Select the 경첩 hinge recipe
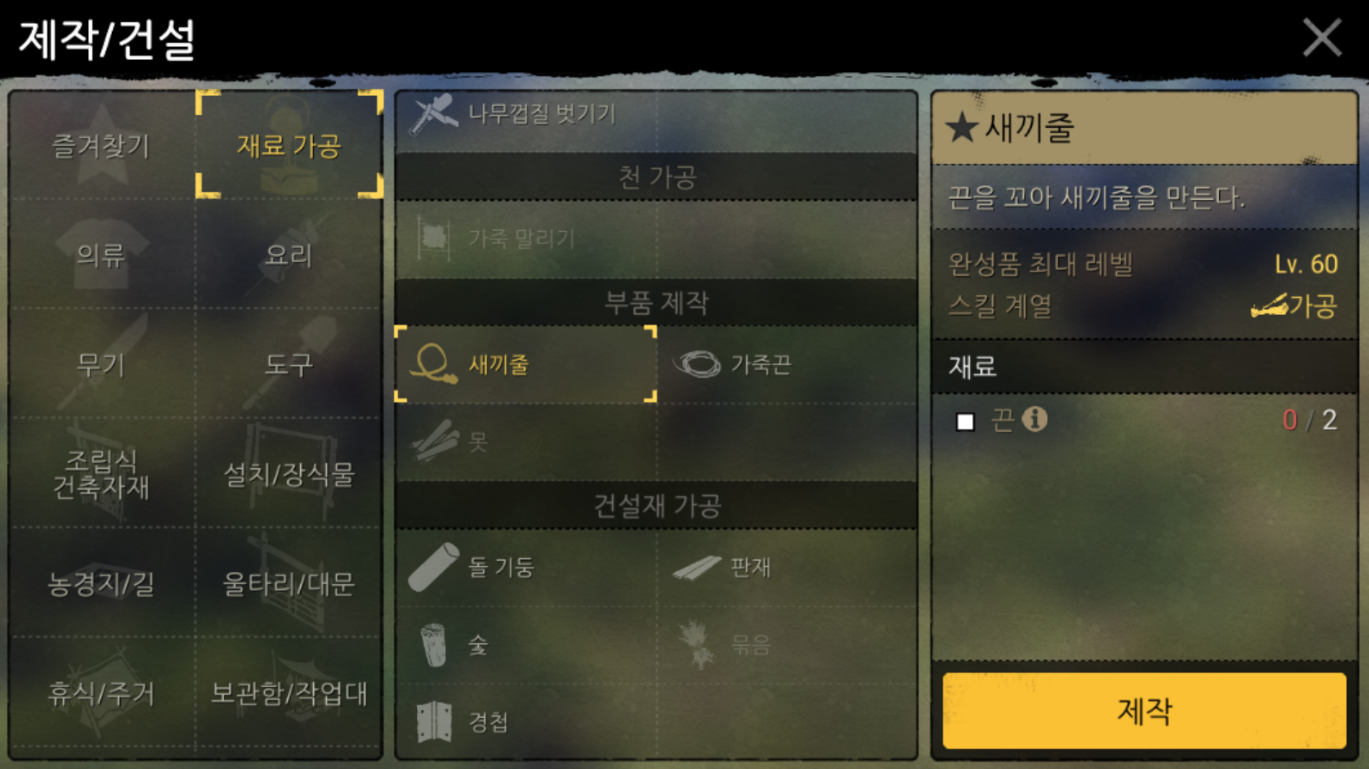Screen dimensions: 1369x769 click(526, 722)
